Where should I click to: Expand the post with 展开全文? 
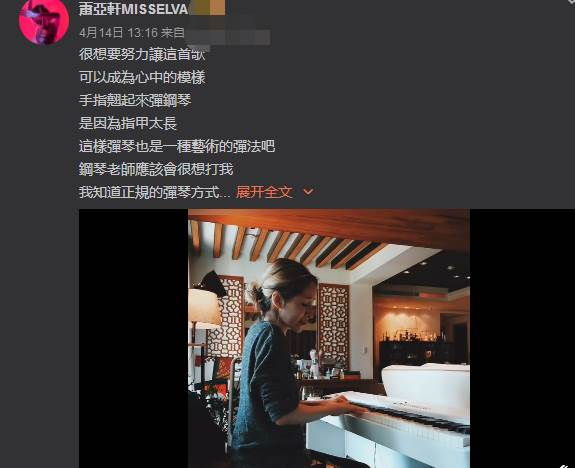(264, 192)
